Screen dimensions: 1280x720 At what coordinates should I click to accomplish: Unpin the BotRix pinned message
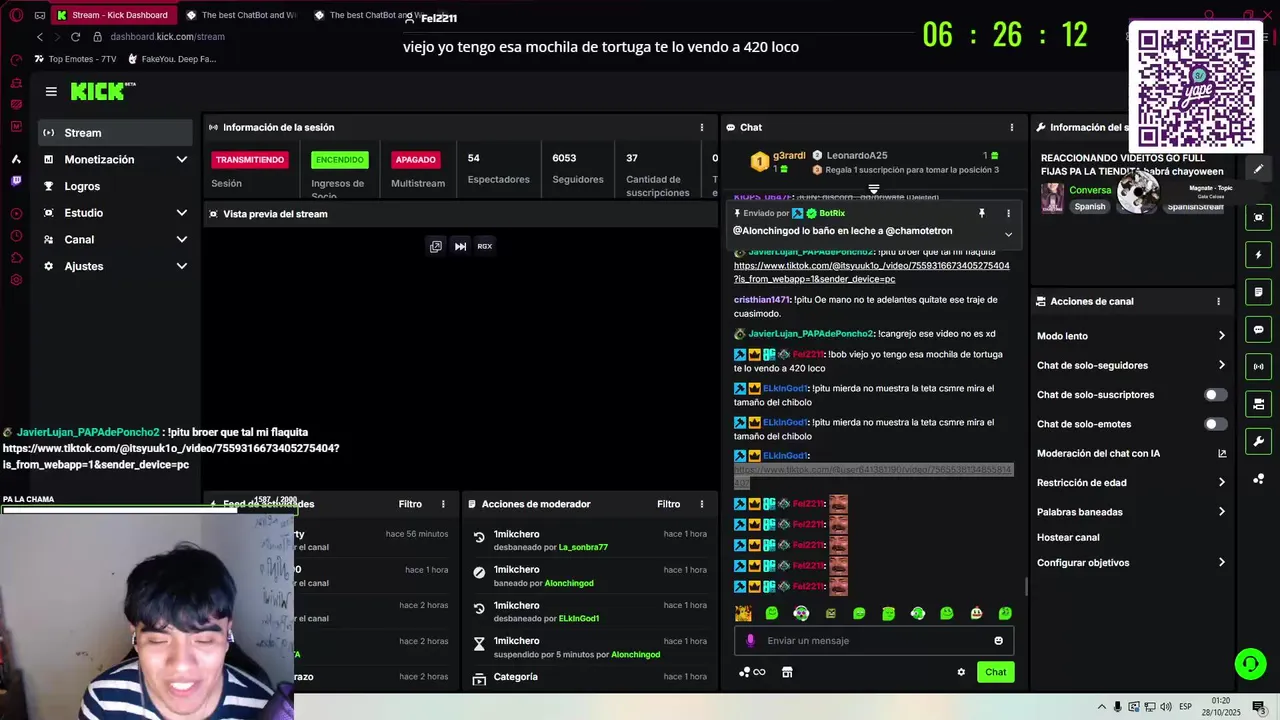982,213
